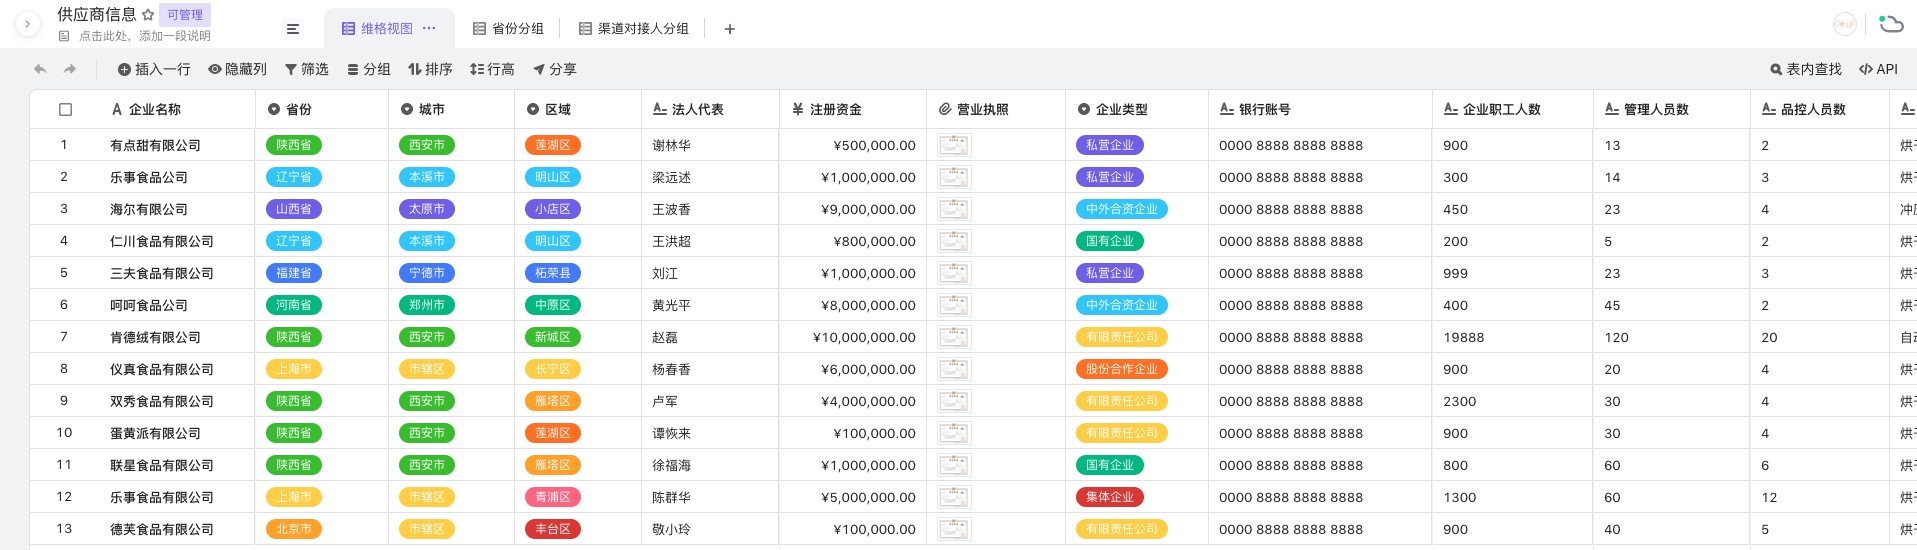Star the 供应商信息 table as favorite
The image size is (1917, 550).
click(148, 15)
